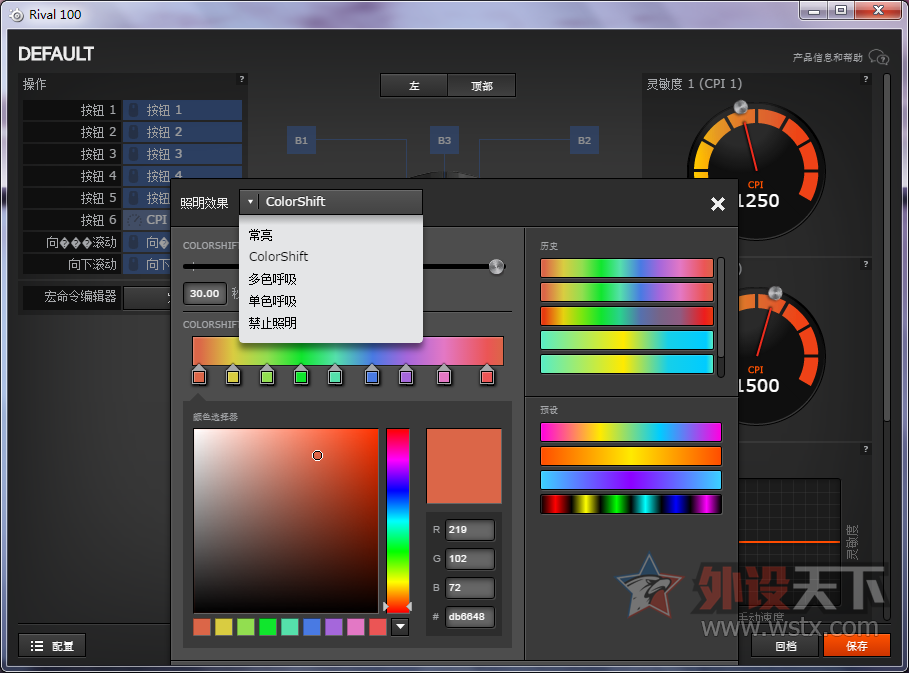Viewport: 909px width, 673px height.
Task: Click the help question mark in 灵敏度 1 panel
Action: click(866, 79)
